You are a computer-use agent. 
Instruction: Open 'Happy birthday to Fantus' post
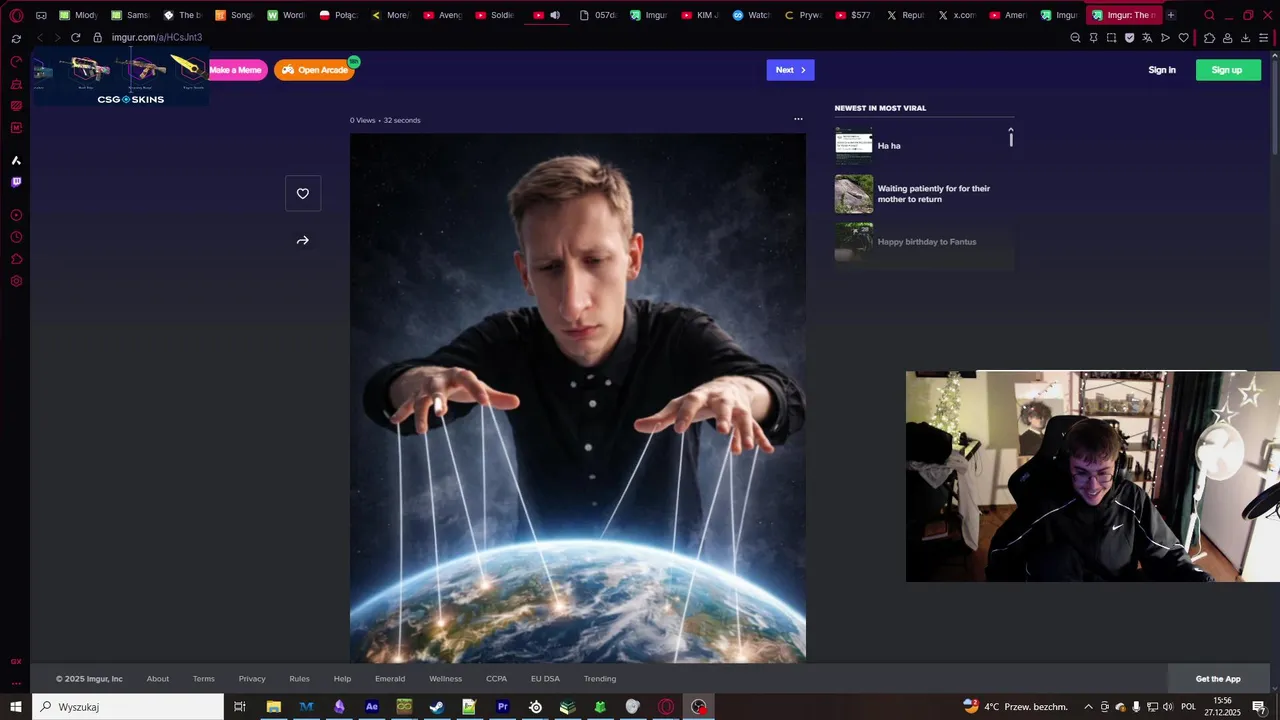(927, 242)
